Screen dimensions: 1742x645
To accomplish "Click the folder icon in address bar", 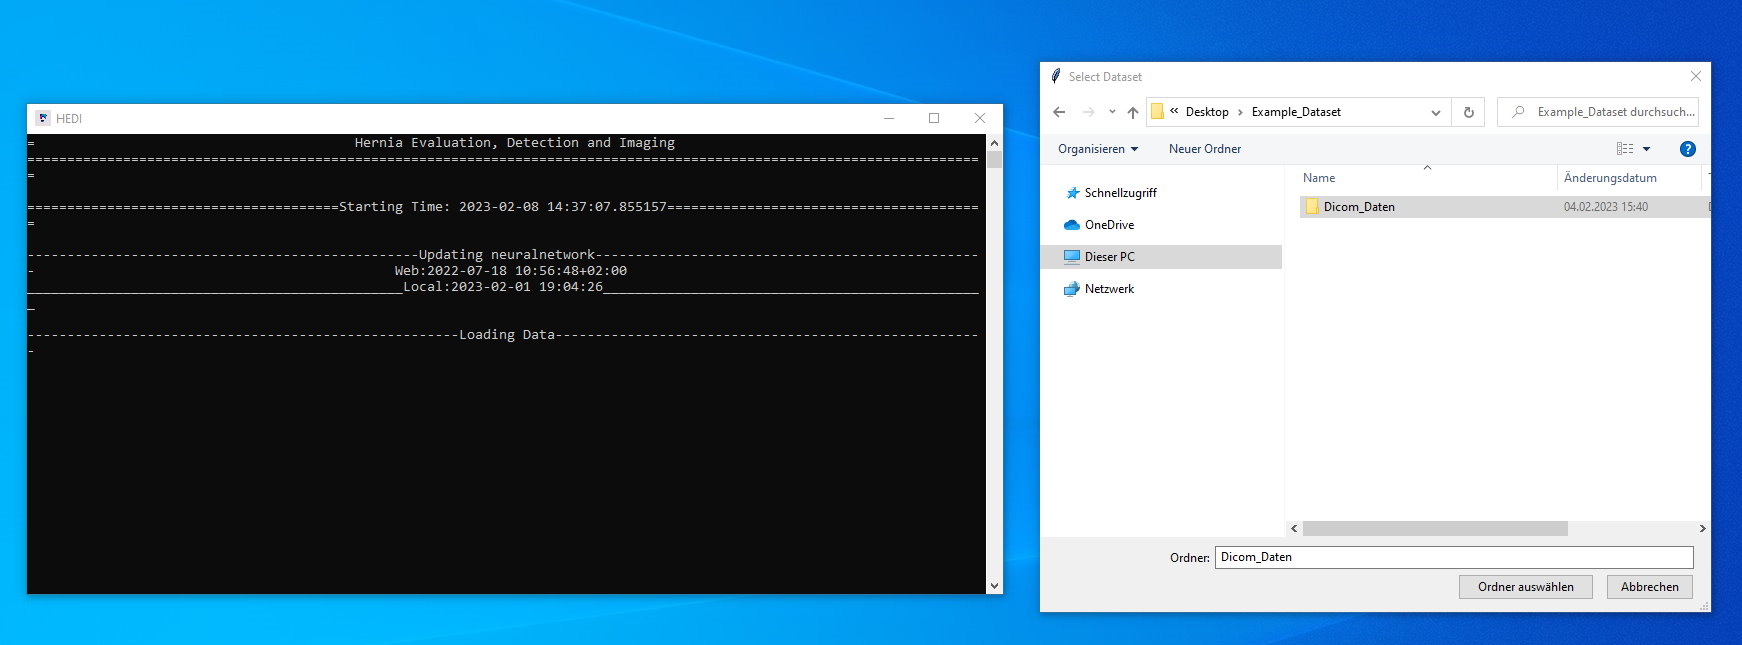I will click(1158, 112).
